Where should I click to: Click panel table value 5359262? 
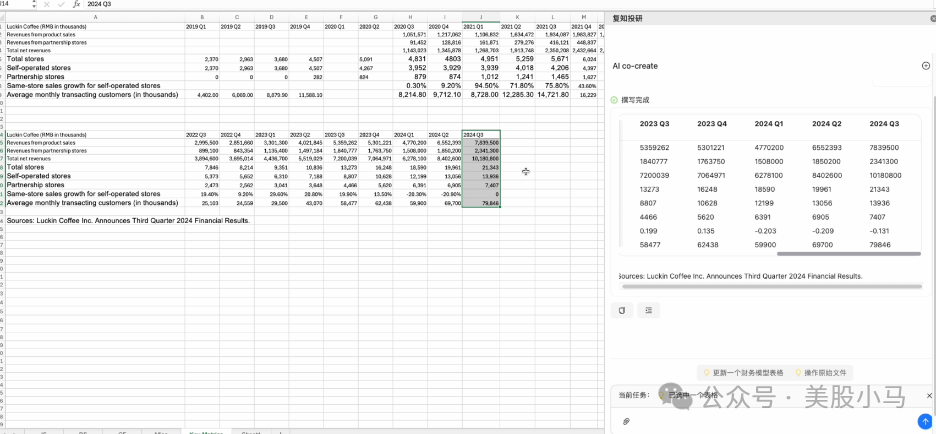tap(654, 148)
